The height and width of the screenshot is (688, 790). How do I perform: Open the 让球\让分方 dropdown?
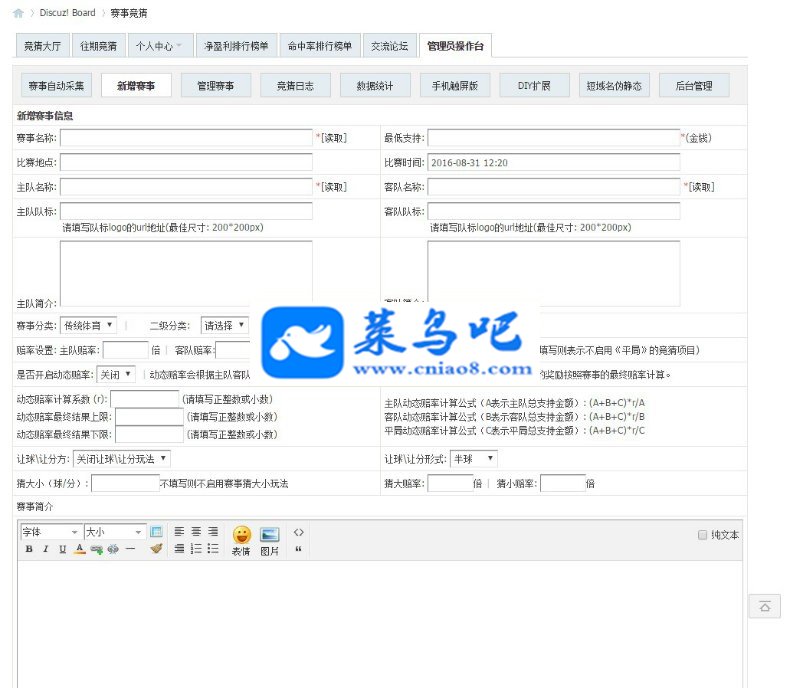[x=122, y=459]
